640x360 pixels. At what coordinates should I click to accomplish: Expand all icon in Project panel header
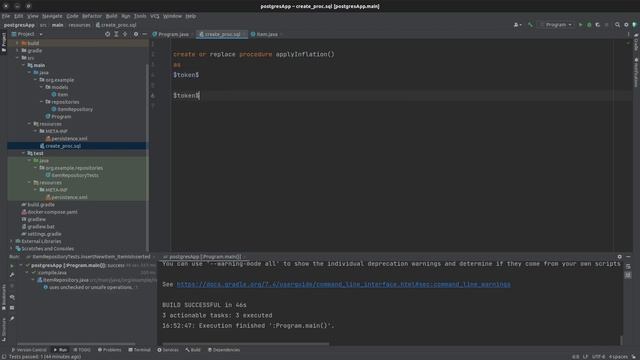(116, 34)
